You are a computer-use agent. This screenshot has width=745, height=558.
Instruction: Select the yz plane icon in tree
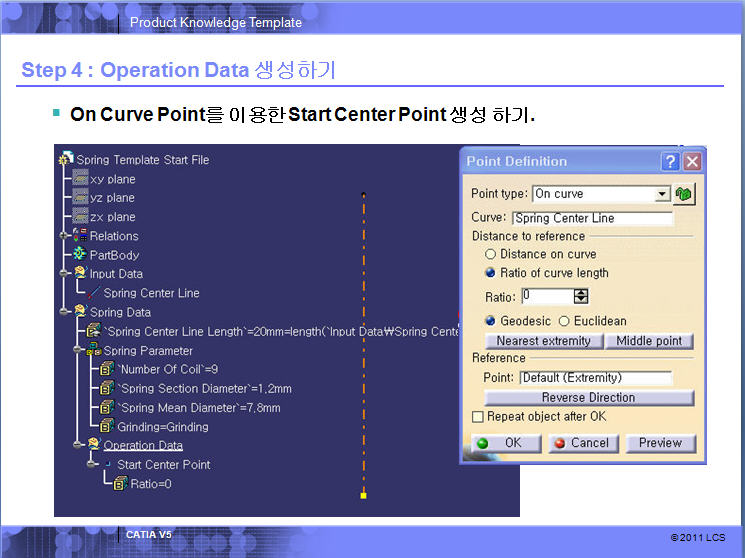point(80,197)
